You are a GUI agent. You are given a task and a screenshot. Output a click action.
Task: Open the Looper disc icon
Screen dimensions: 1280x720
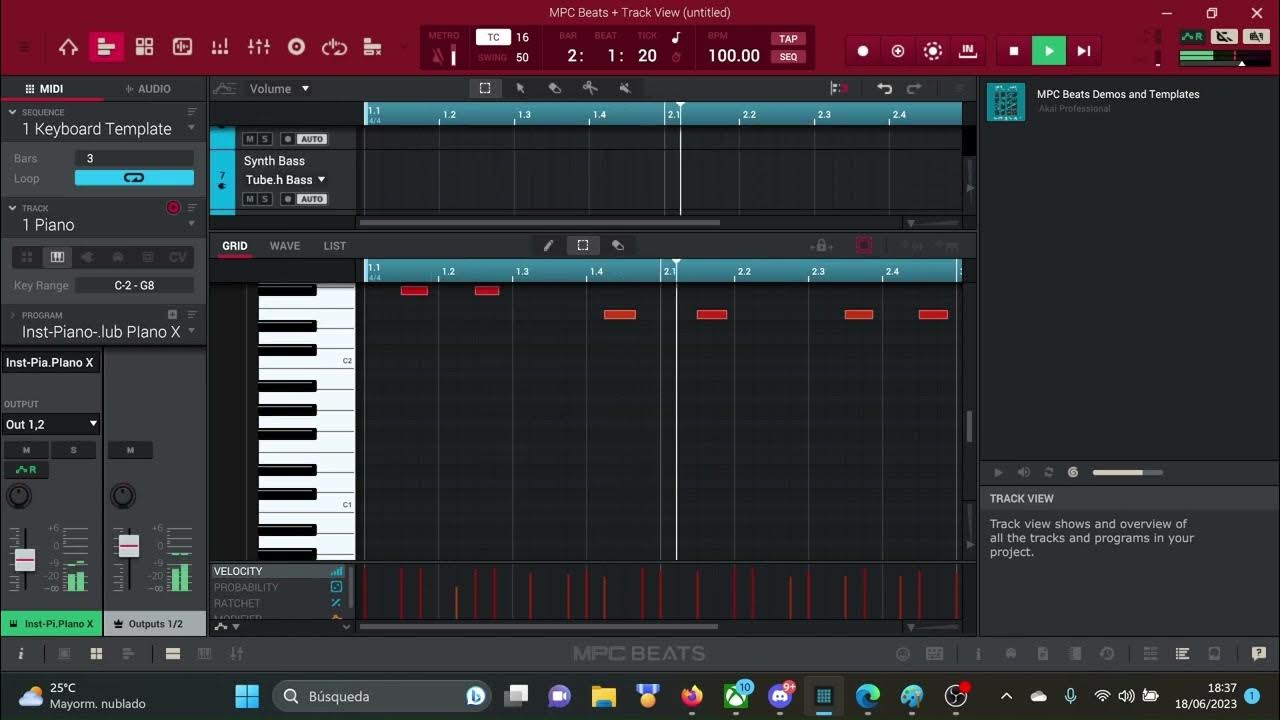(x=296, y=47)
